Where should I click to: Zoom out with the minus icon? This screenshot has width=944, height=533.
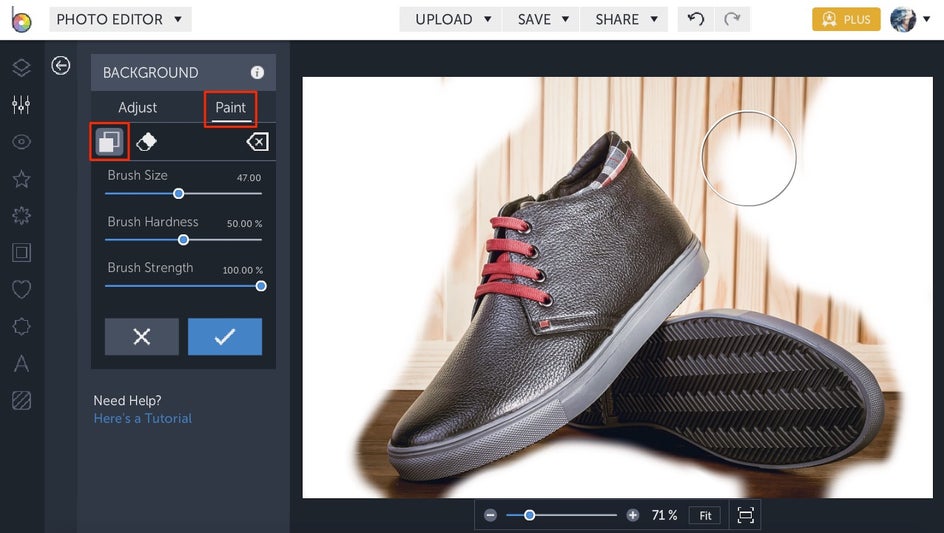point(490,516)
